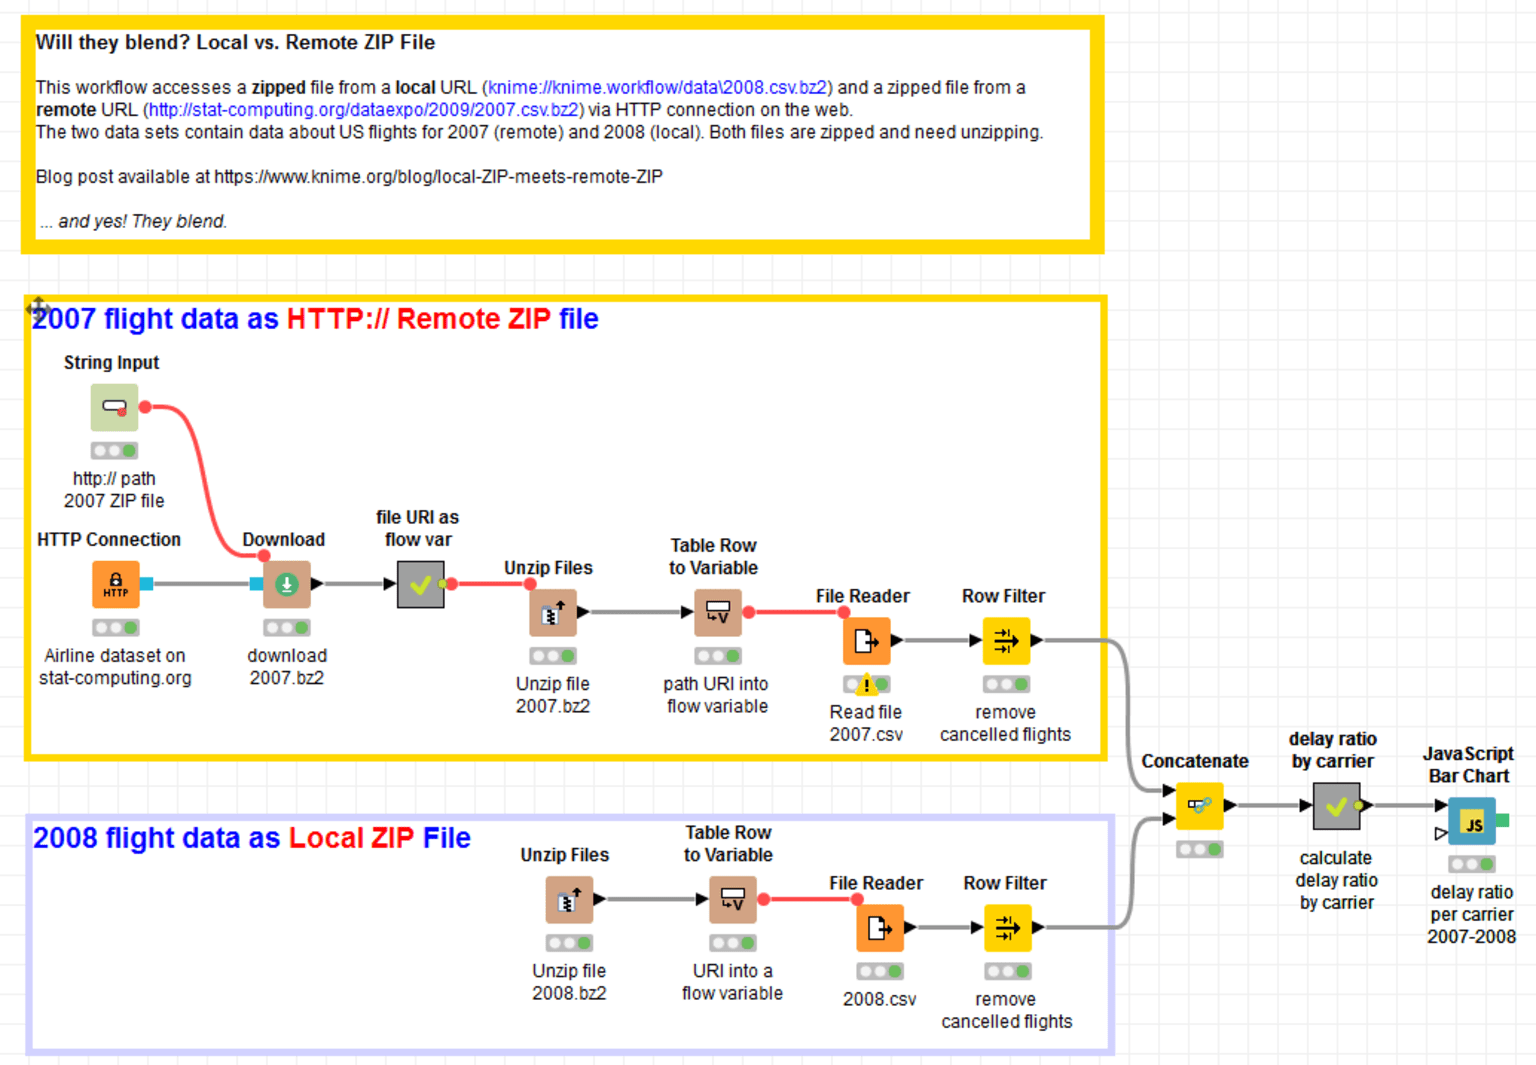Click the 2007 'remove cancelled flights' label

(1005, 723)
